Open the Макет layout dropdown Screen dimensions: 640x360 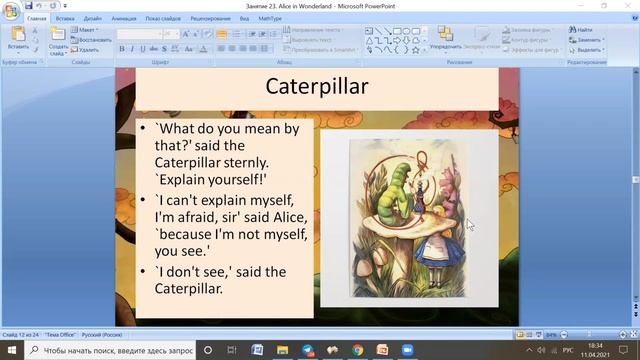click(x=85, y=30)
